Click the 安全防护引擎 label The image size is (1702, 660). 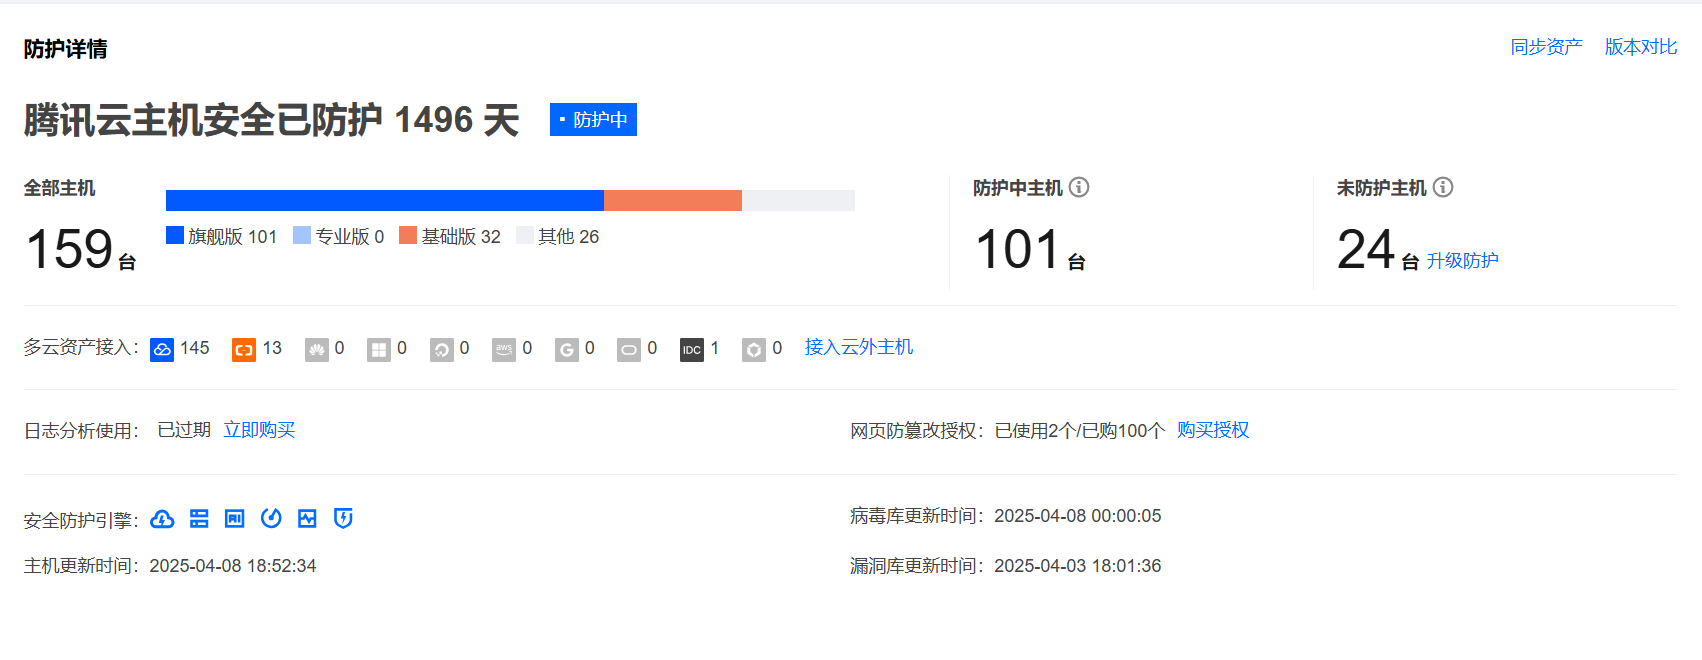click(x=82, y=520)
